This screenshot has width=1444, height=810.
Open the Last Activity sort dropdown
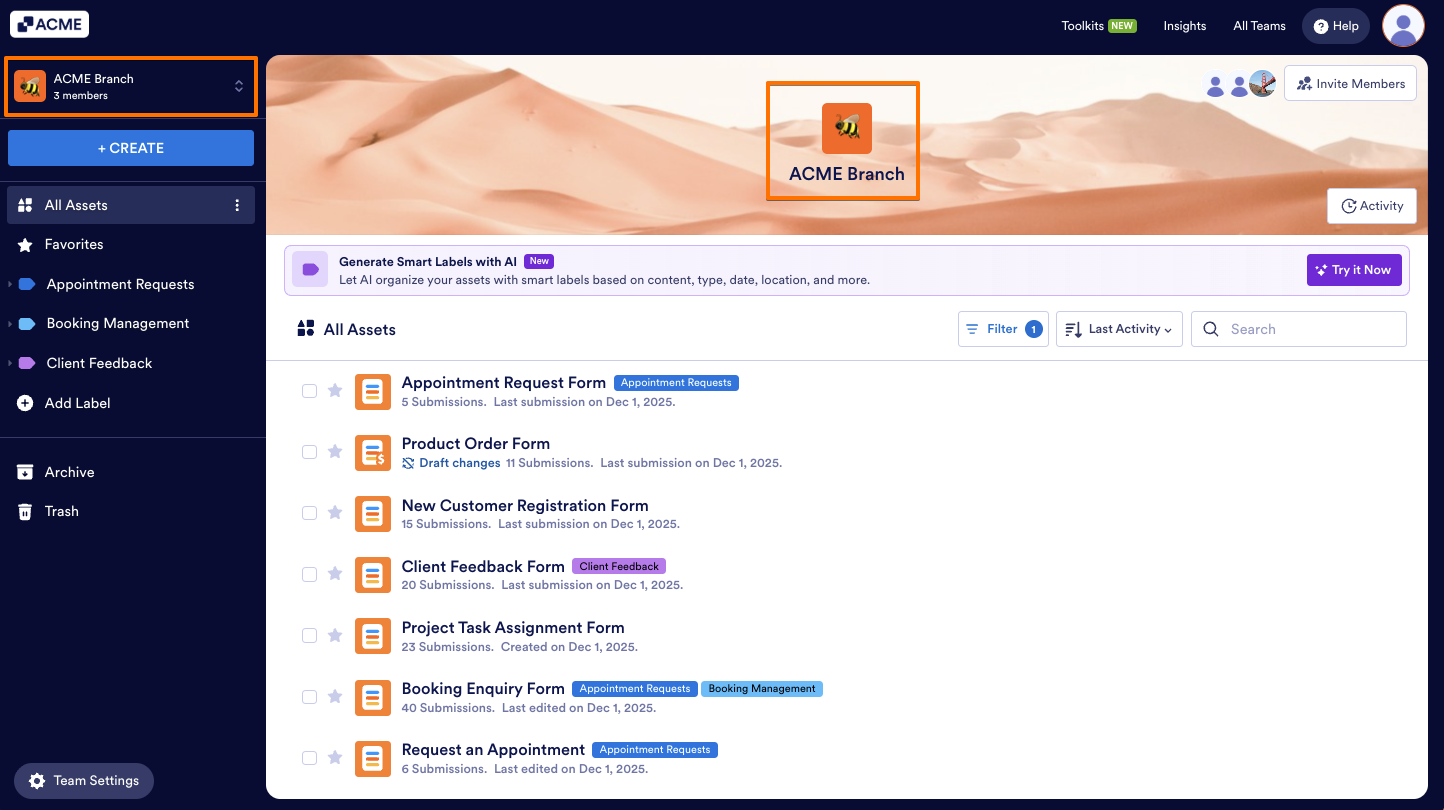pyautogui.click(x=1119, y=329)
